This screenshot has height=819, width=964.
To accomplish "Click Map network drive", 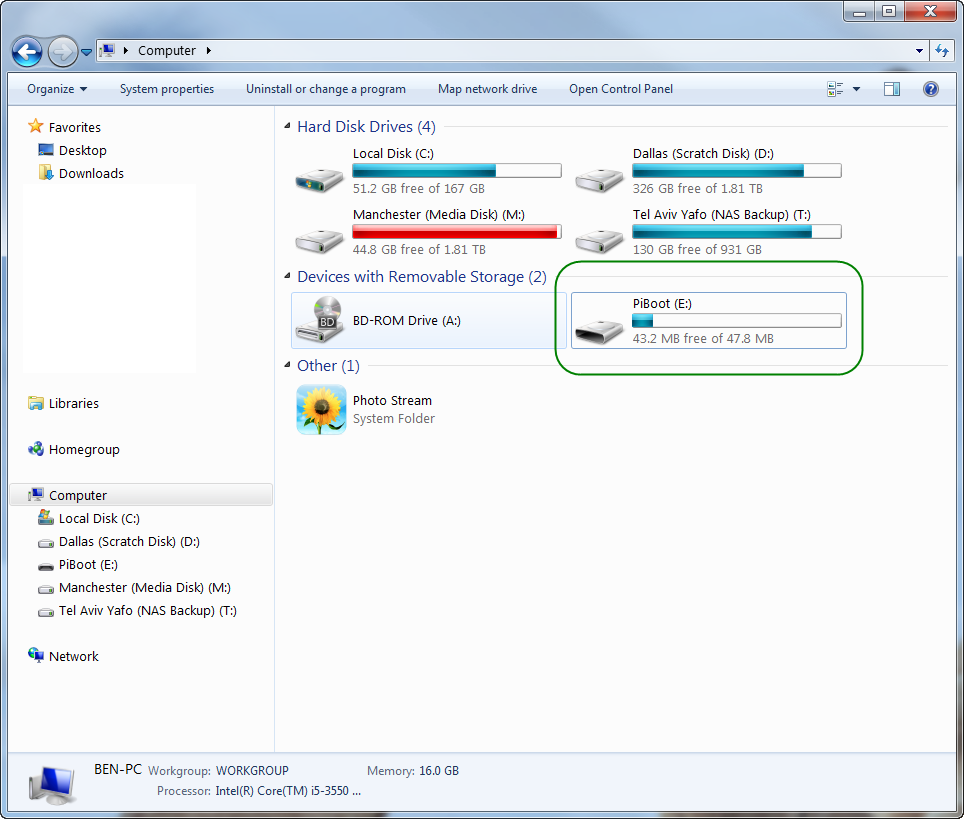I will click(487, 89).
